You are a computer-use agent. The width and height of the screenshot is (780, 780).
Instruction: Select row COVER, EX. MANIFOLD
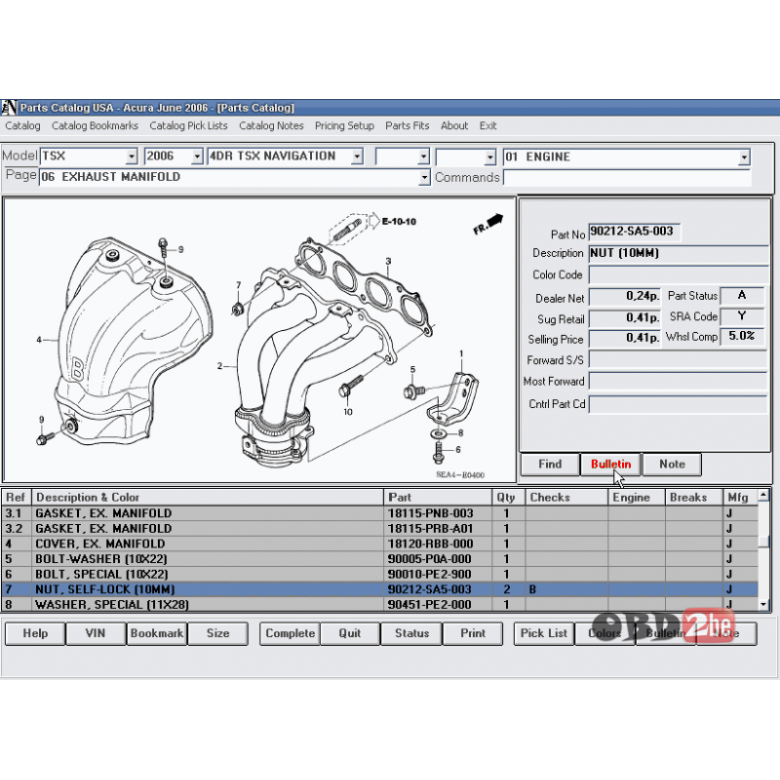point(380,544)
